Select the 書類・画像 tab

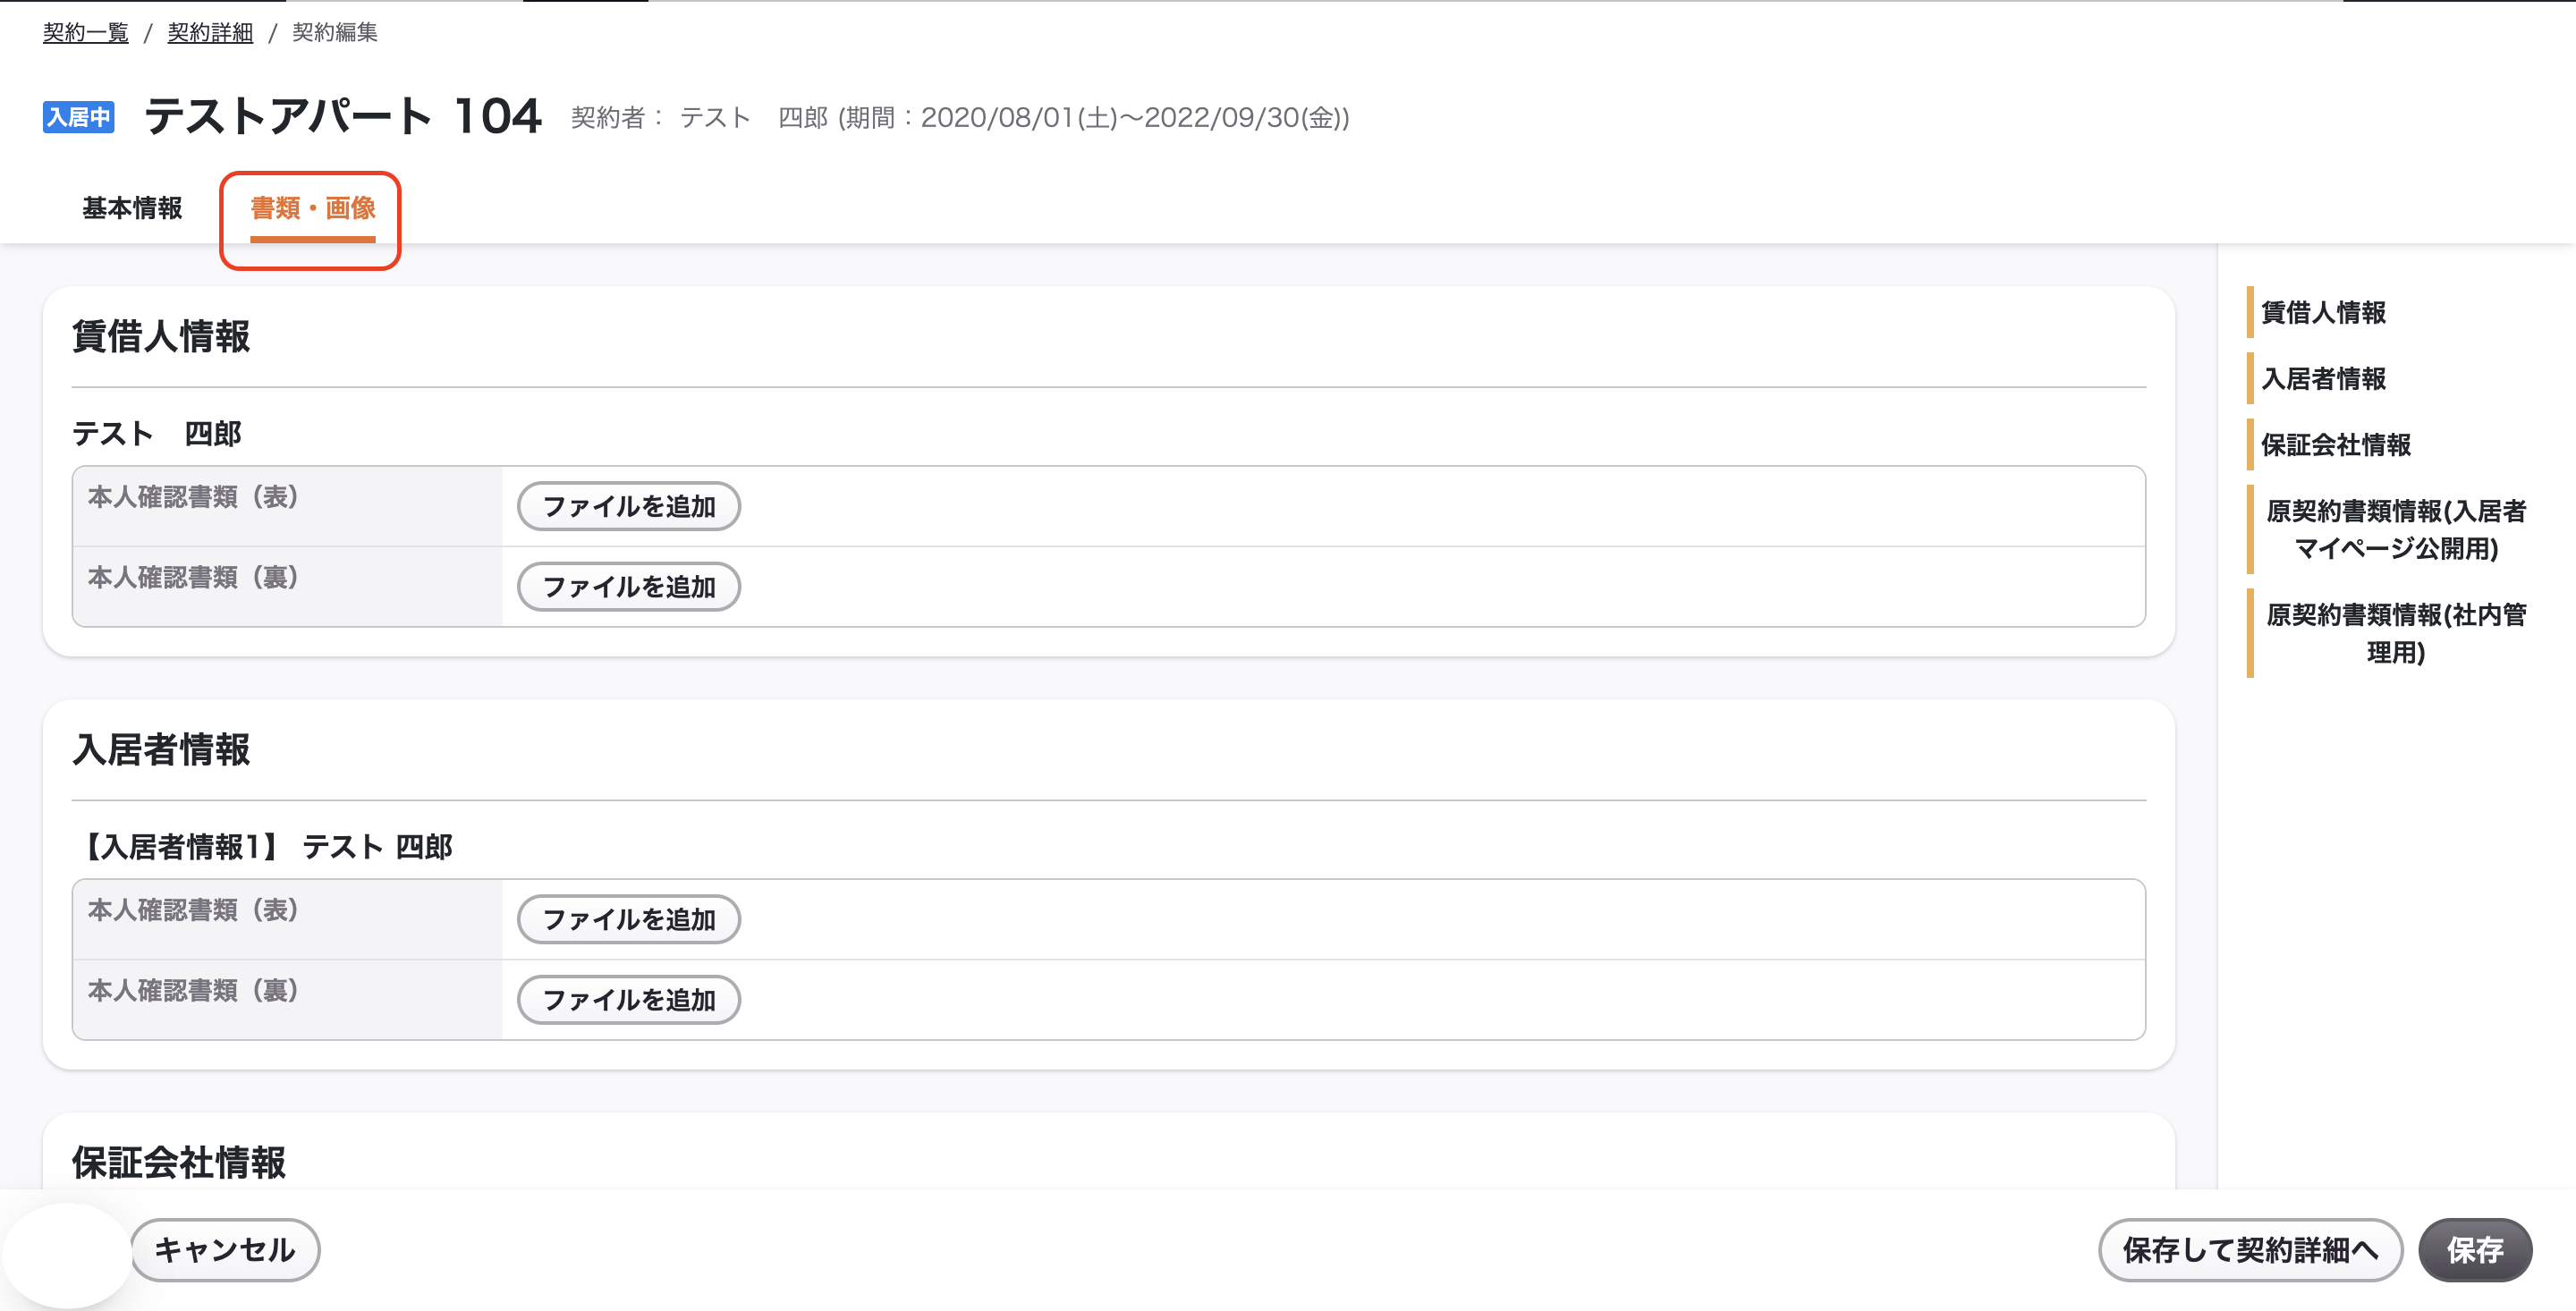[313, 208]
